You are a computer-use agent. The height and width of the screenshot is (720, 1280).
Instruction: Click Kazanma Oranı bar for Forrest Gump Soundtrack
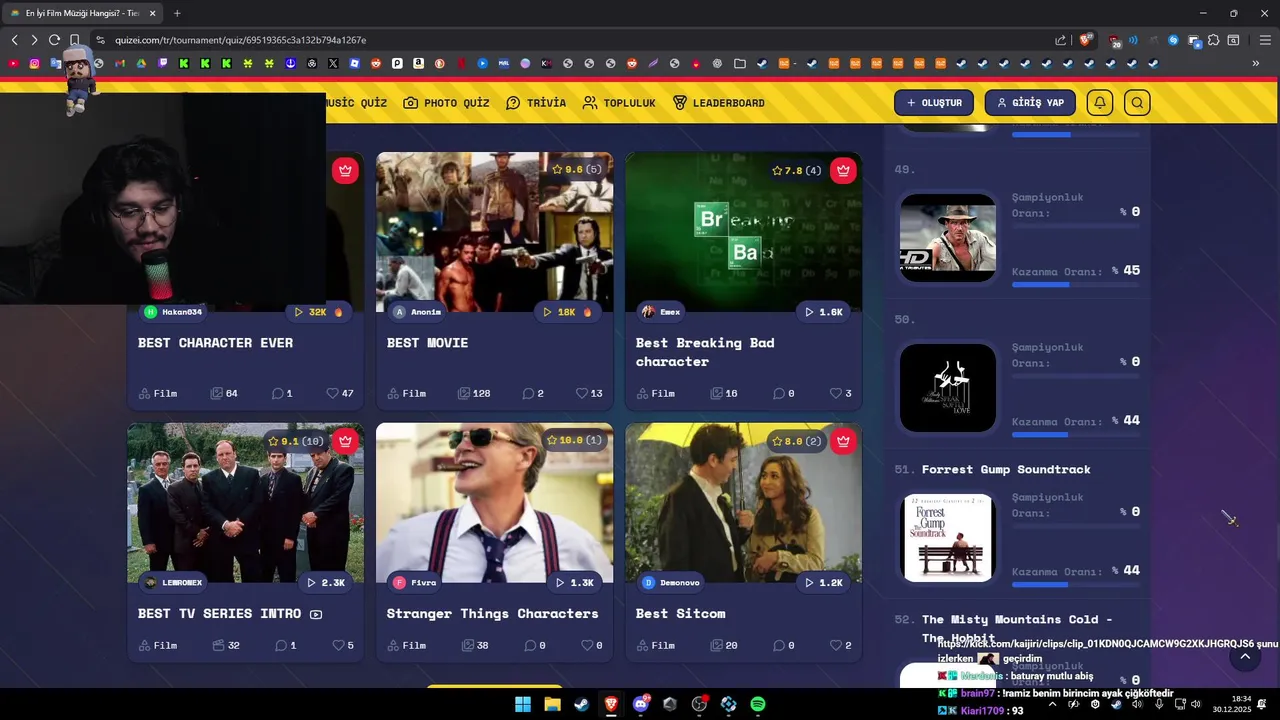1076,585
